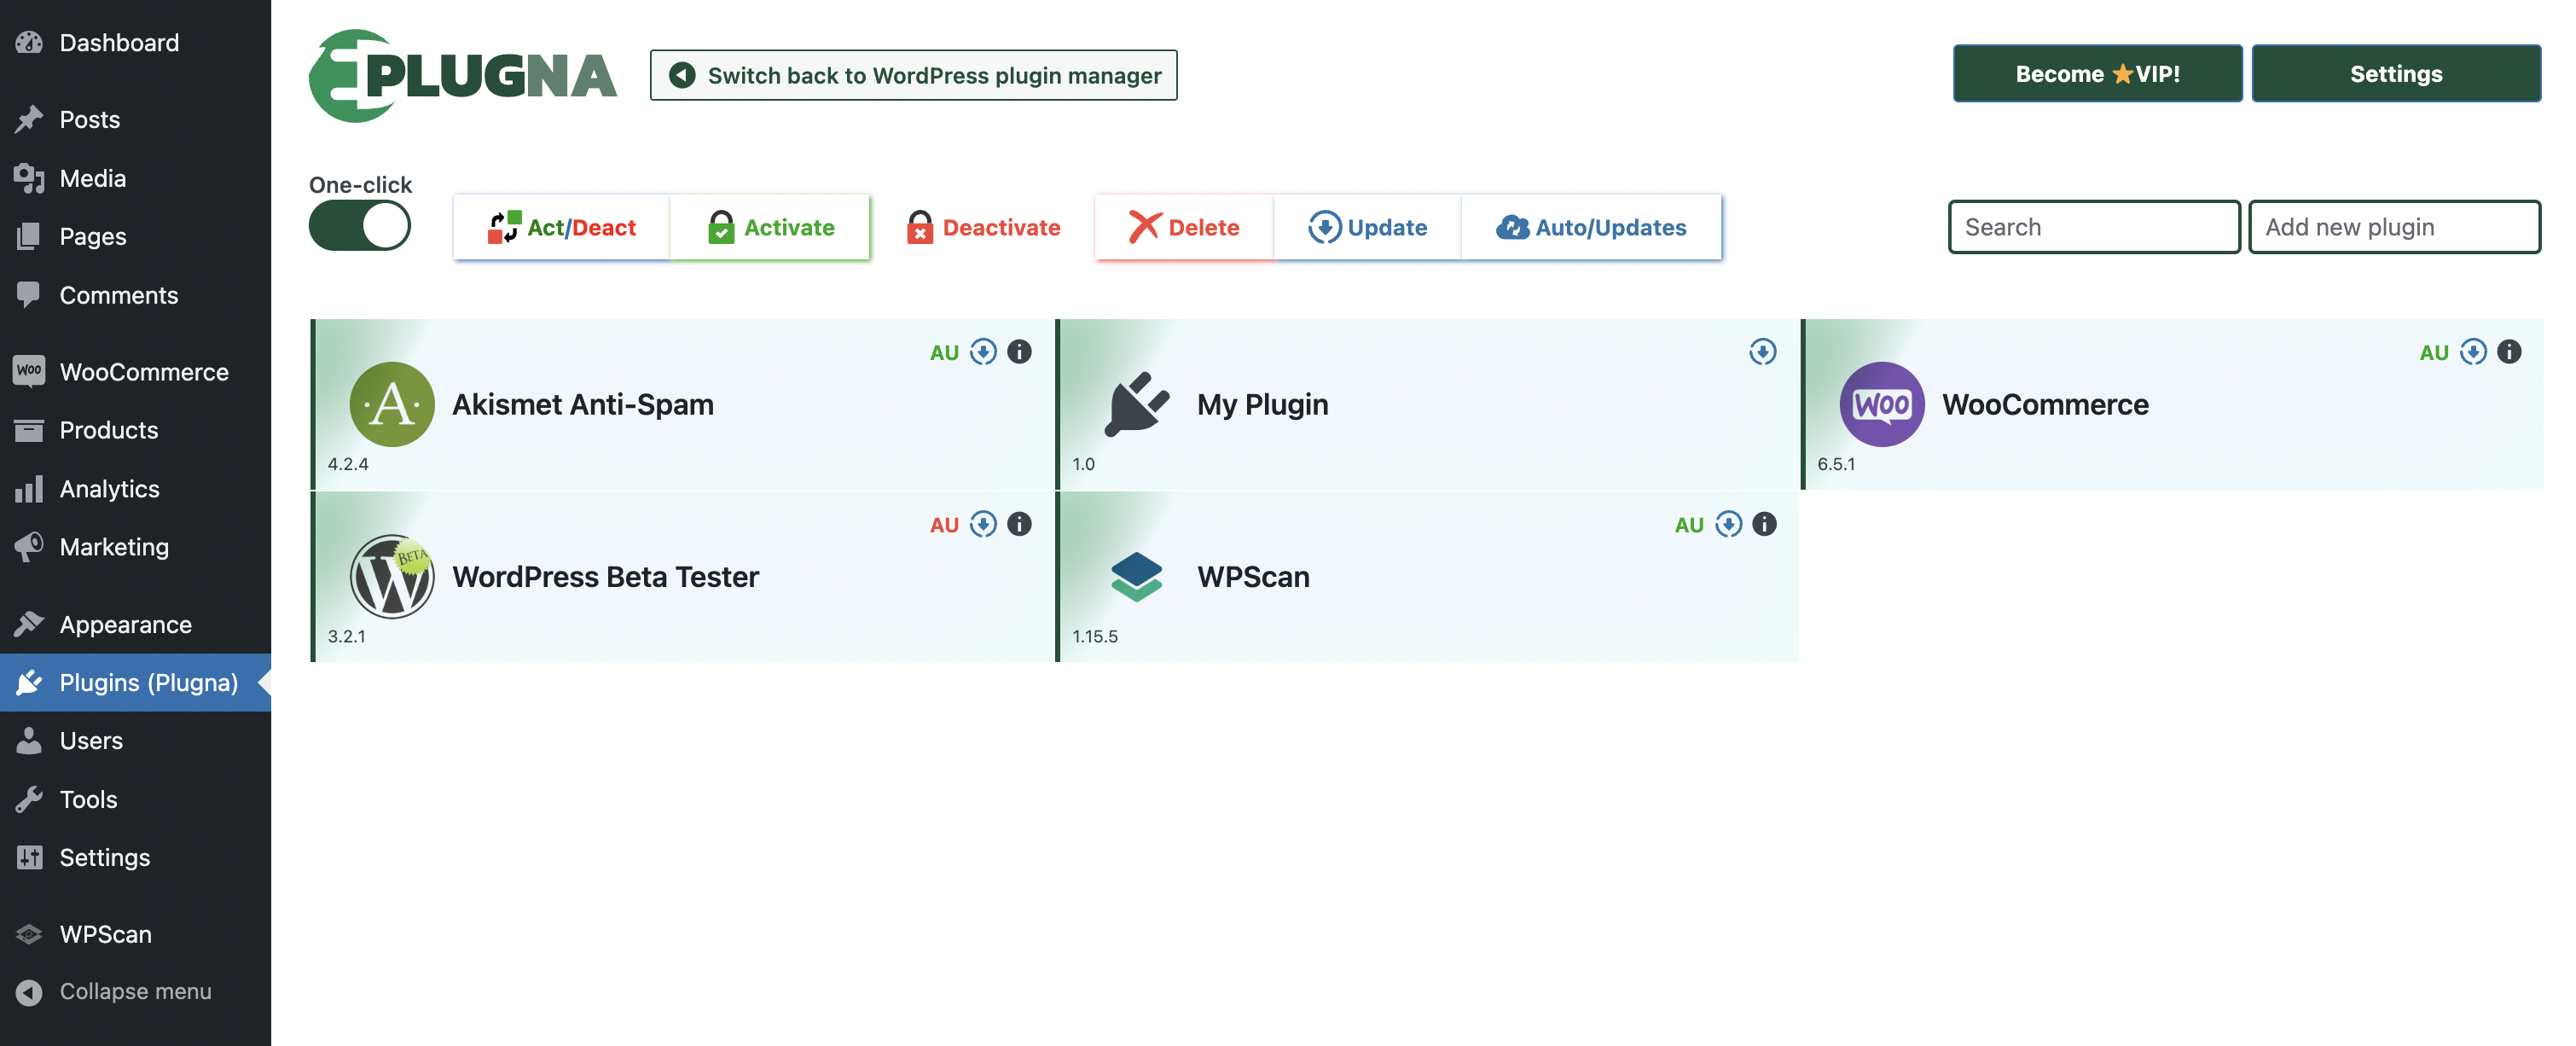Click update icon on My Plugin card
The image size is (2576, 1046).
pos(1763,352)
